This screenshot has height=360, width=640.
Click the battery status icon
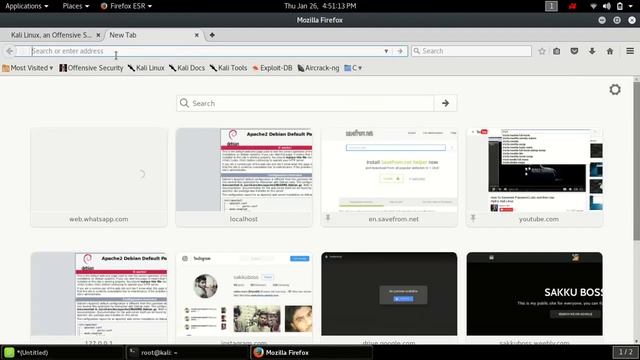620,6
